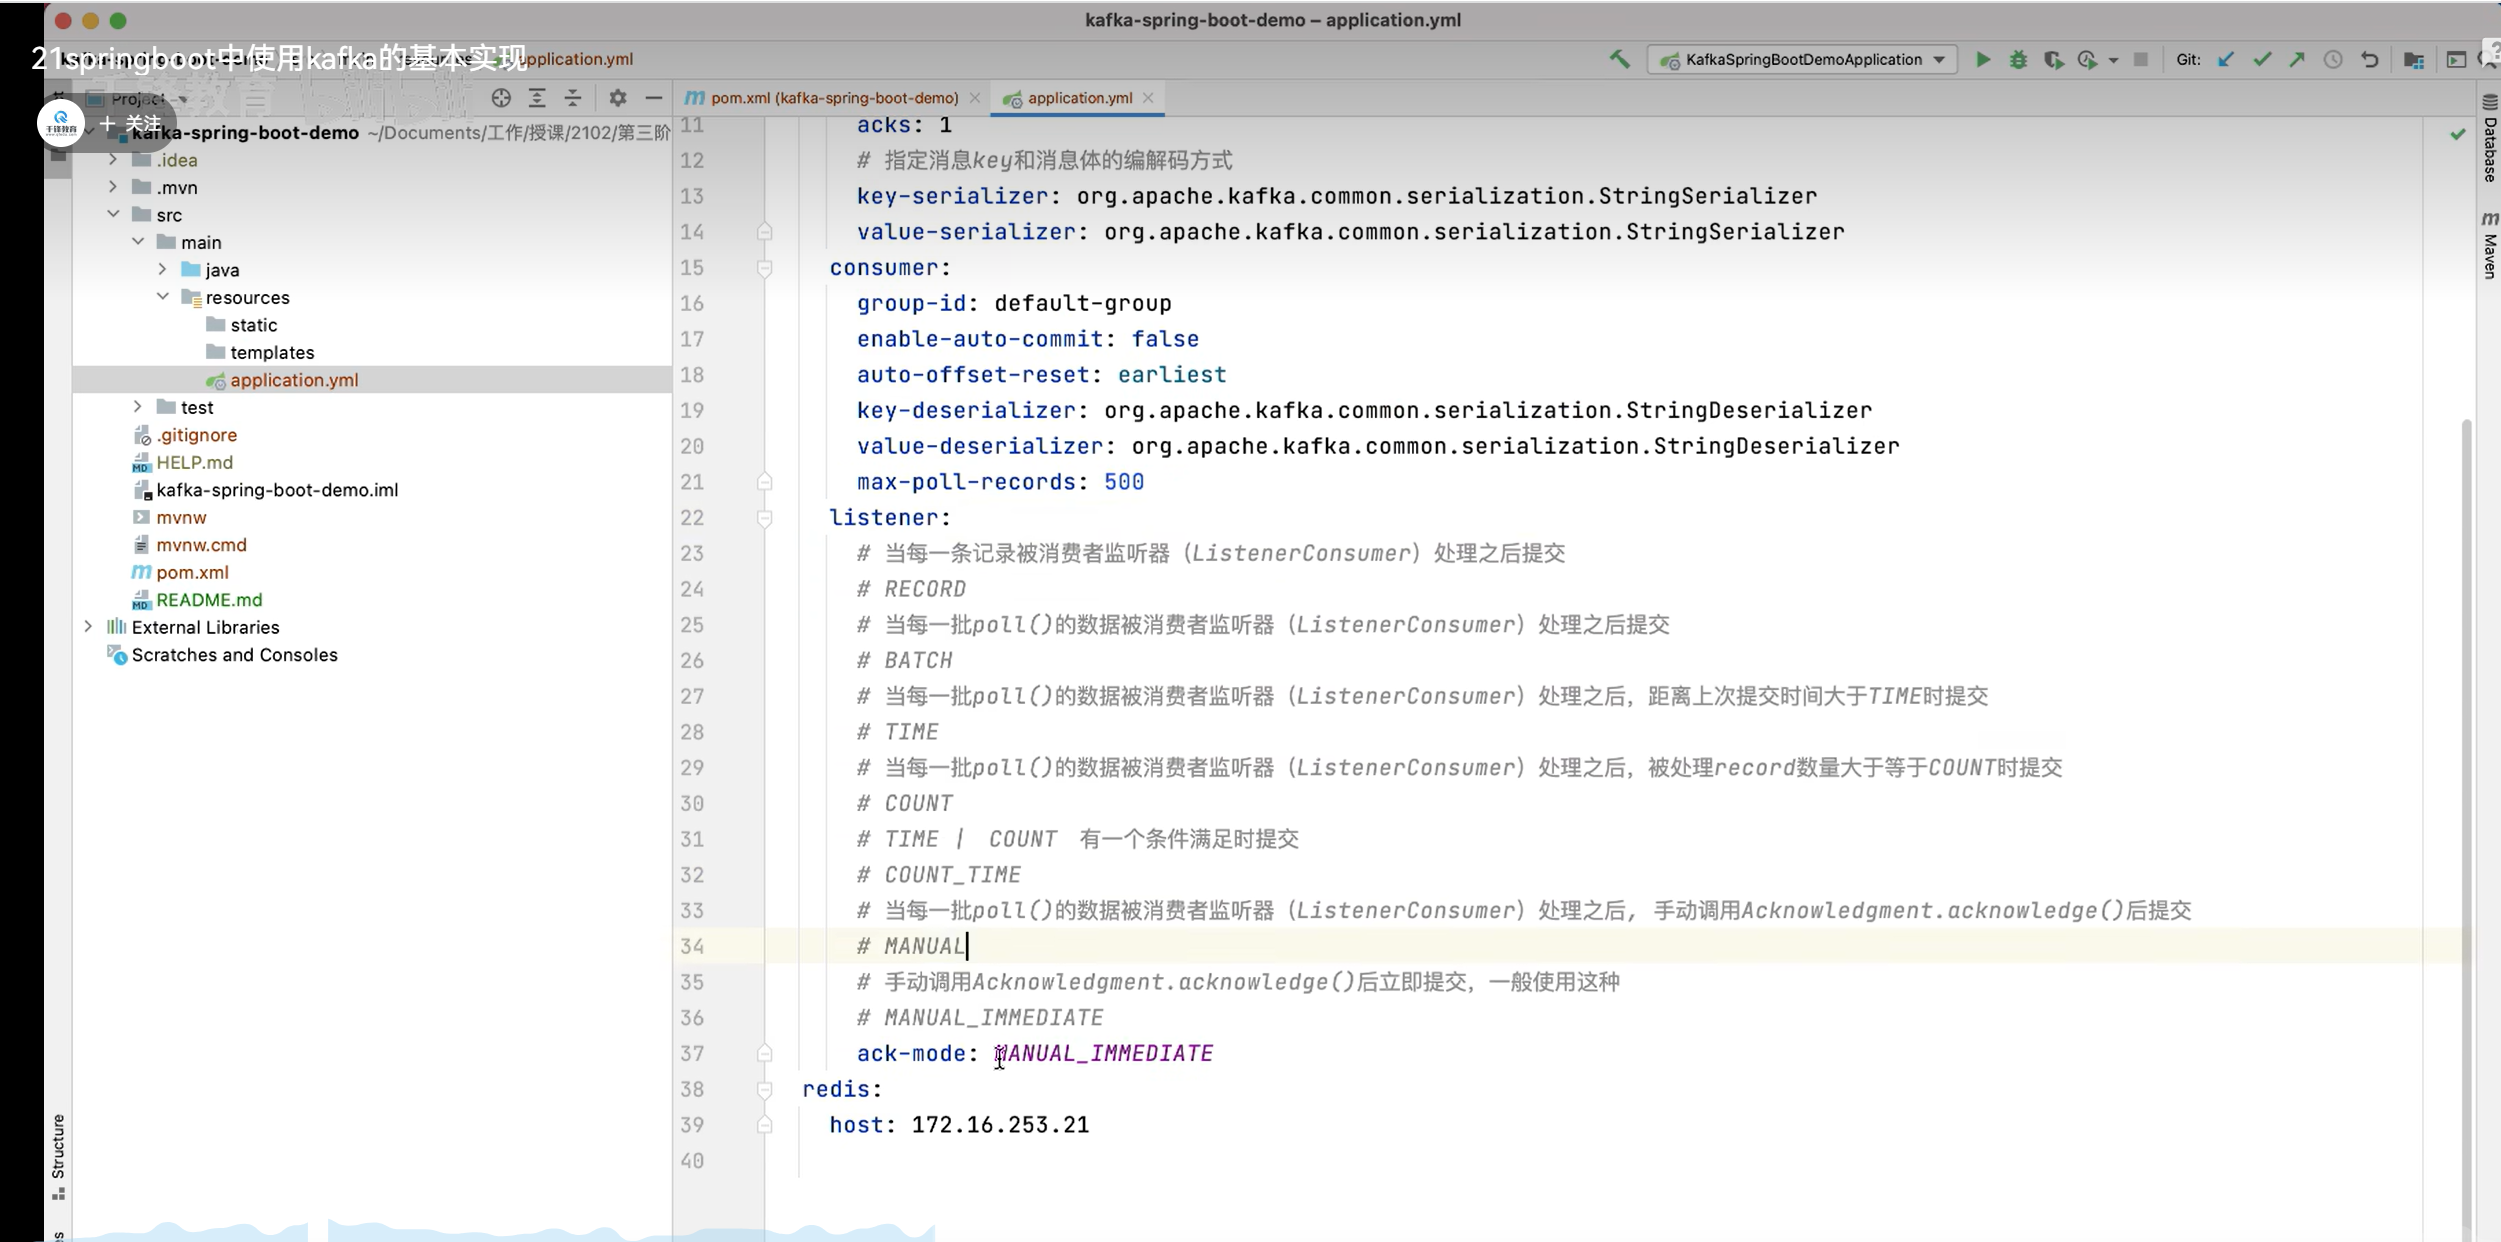
Task: Open the Maven tool window tab
Action: (x=2489, y=245)
